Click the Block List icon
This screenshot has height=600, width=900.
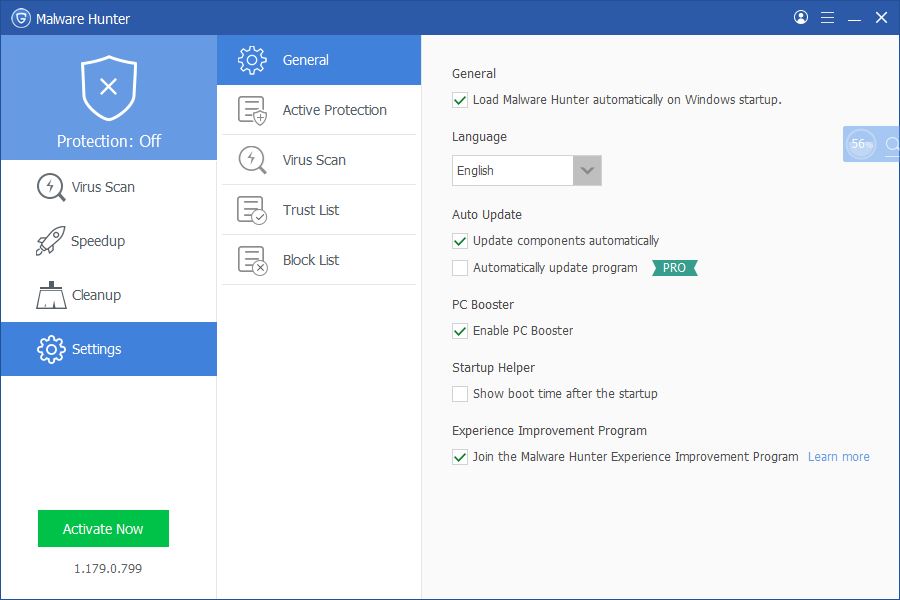(x=252, y=260)
